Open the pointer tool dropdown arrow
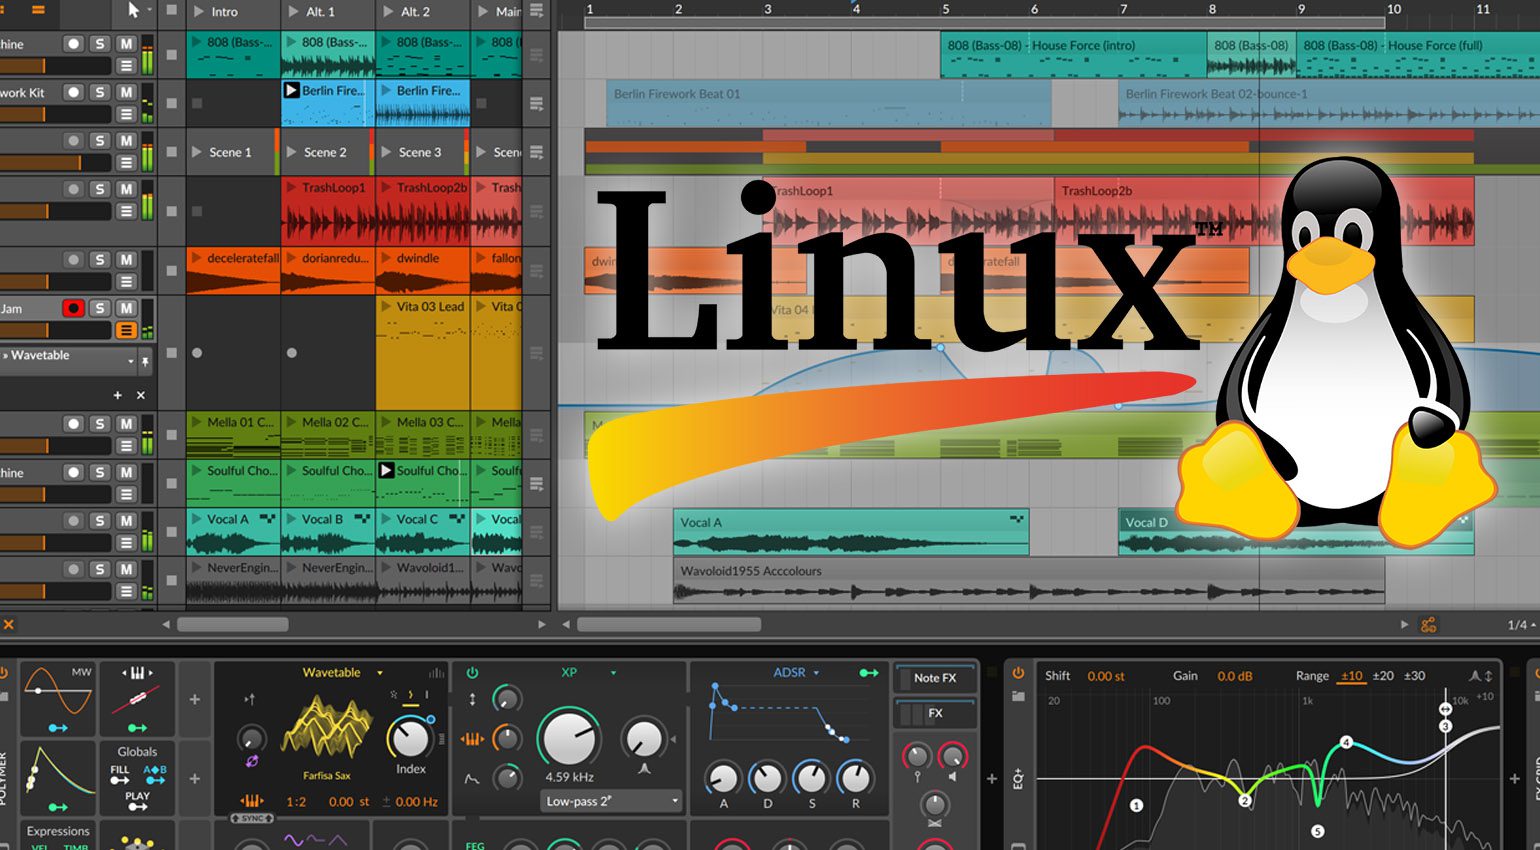Screen dimensions: 1540x850 150,11
